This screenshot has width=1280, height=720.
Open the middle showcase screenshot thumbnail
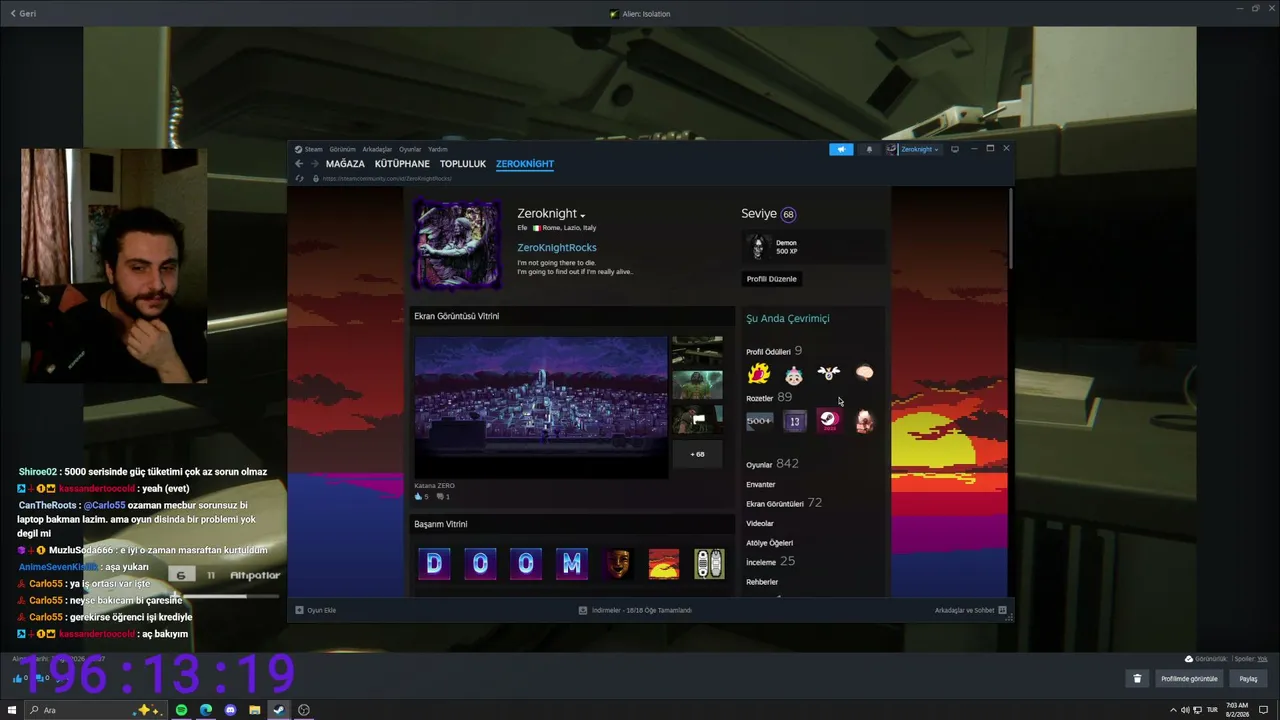point(697,385)
